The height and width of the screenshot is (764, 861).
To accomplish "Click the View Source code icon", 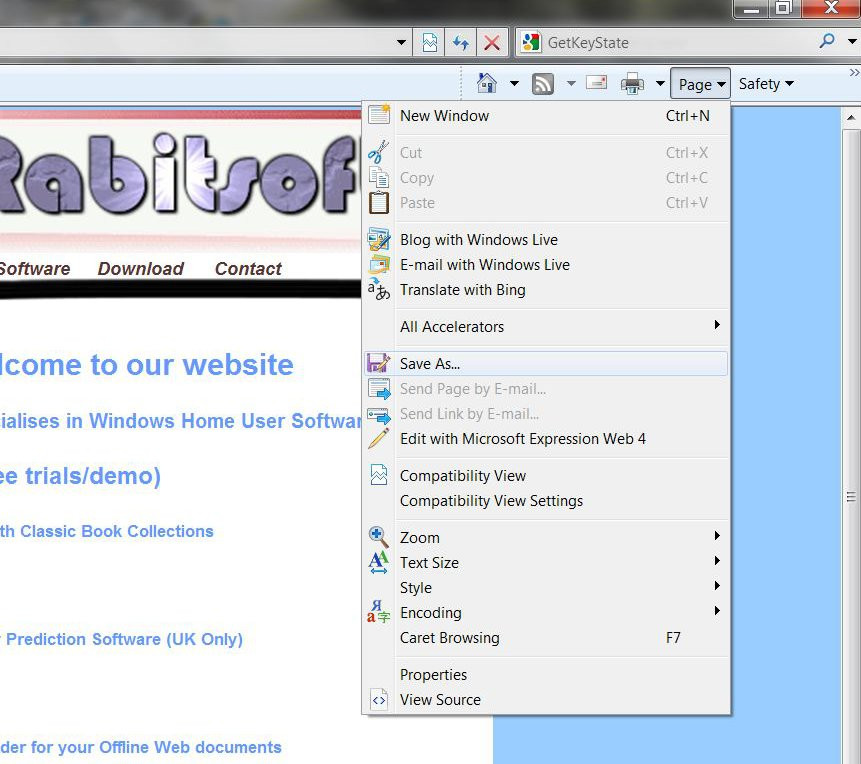I will (x=379, y=700).
